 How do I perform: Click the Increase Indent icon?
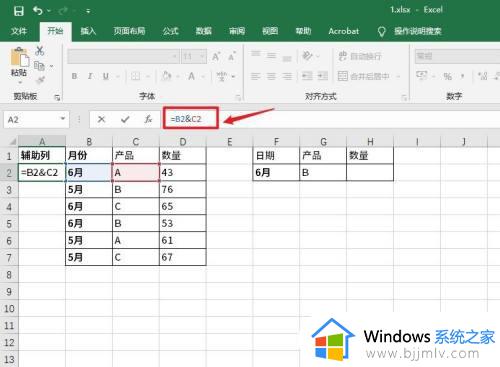(322, 76)
